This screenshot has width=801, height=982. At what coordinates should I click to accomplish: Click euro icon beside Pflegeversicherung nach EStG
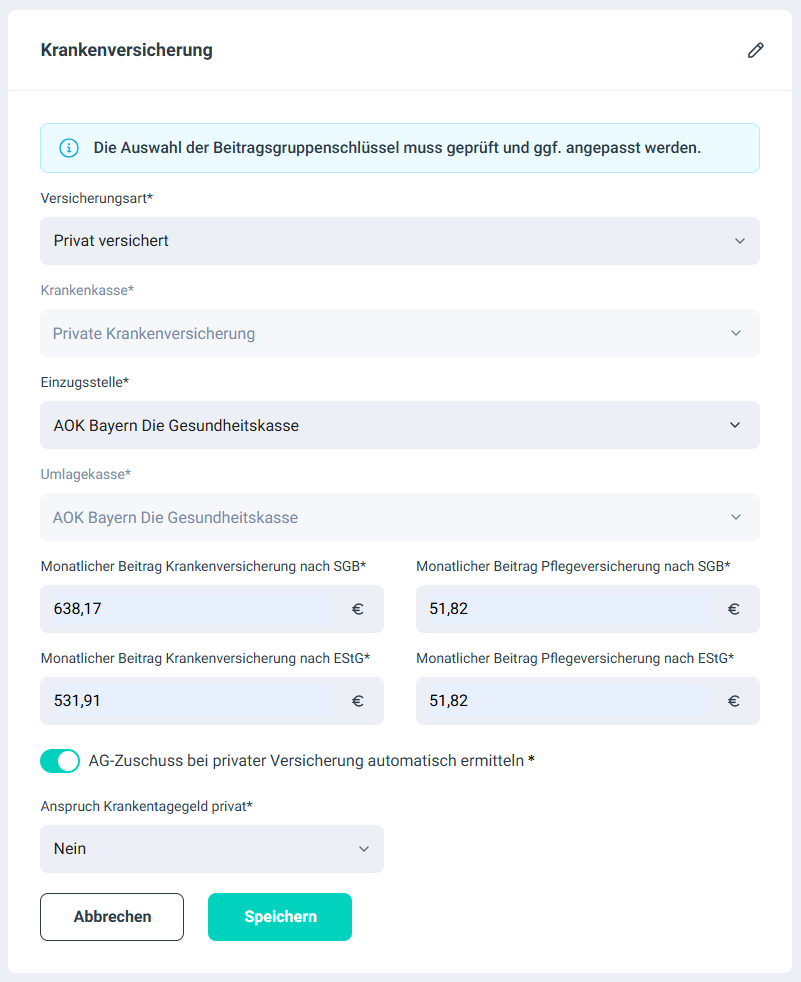733,701
